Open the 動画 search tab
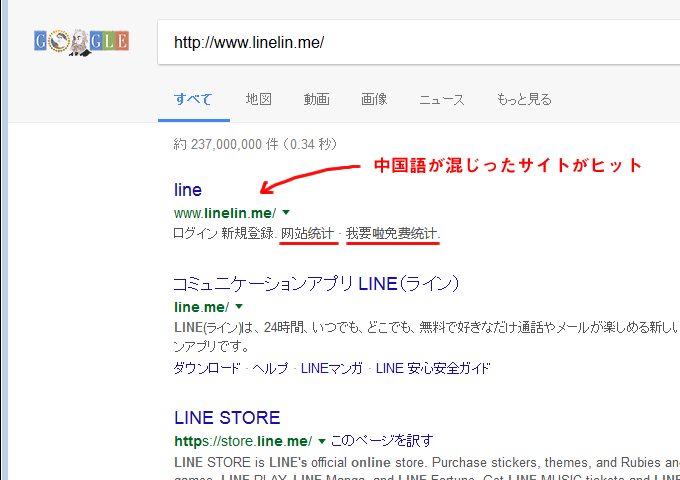 pyautogui.click(x=317, y=99)
